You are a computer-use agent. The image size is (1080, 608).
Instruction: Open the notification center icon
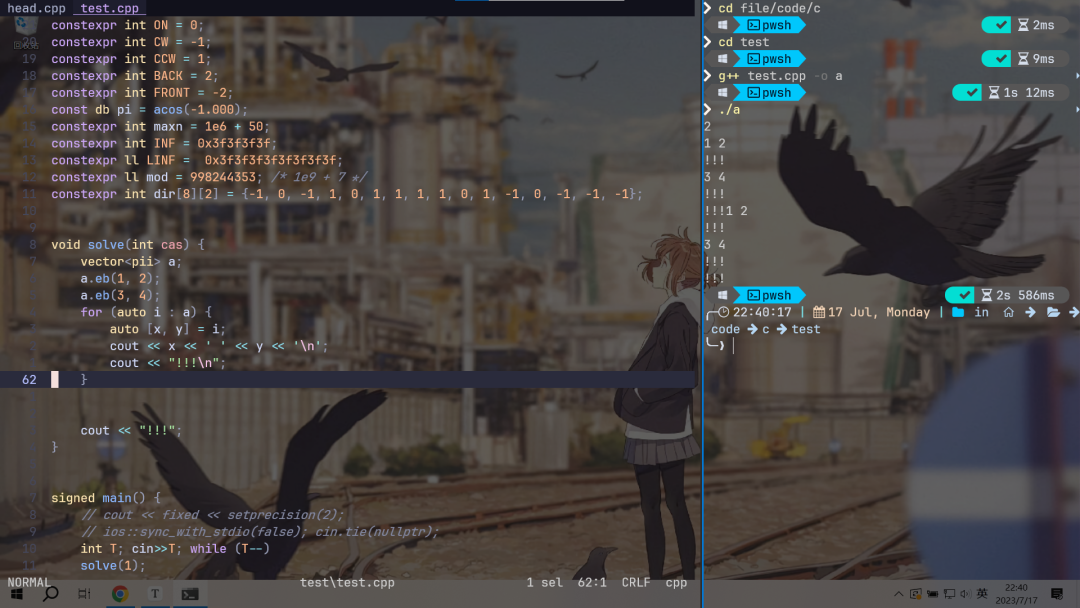[x=1057, y=594]
